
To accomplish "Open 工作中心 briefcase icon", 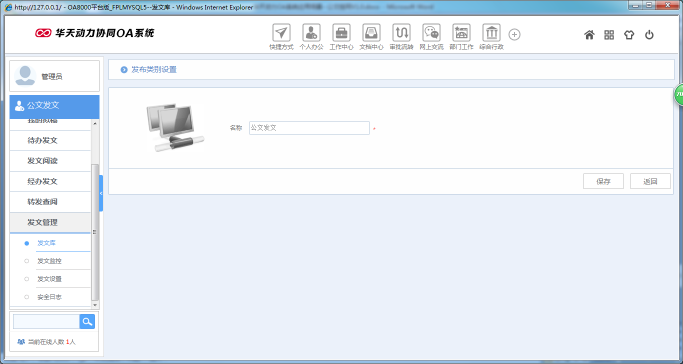I will point(342,33).
